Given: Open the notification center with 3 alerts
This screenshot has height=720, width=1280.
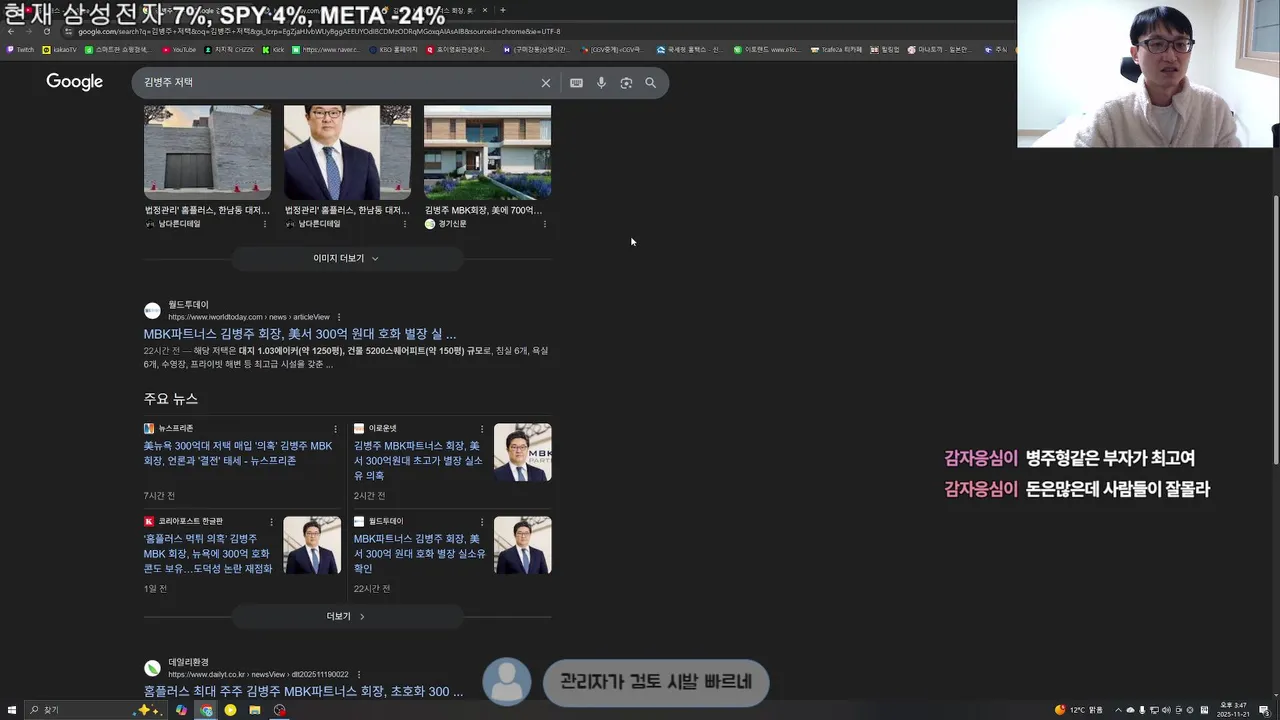Looking at the screenshot, I should tap(1264, 710).
